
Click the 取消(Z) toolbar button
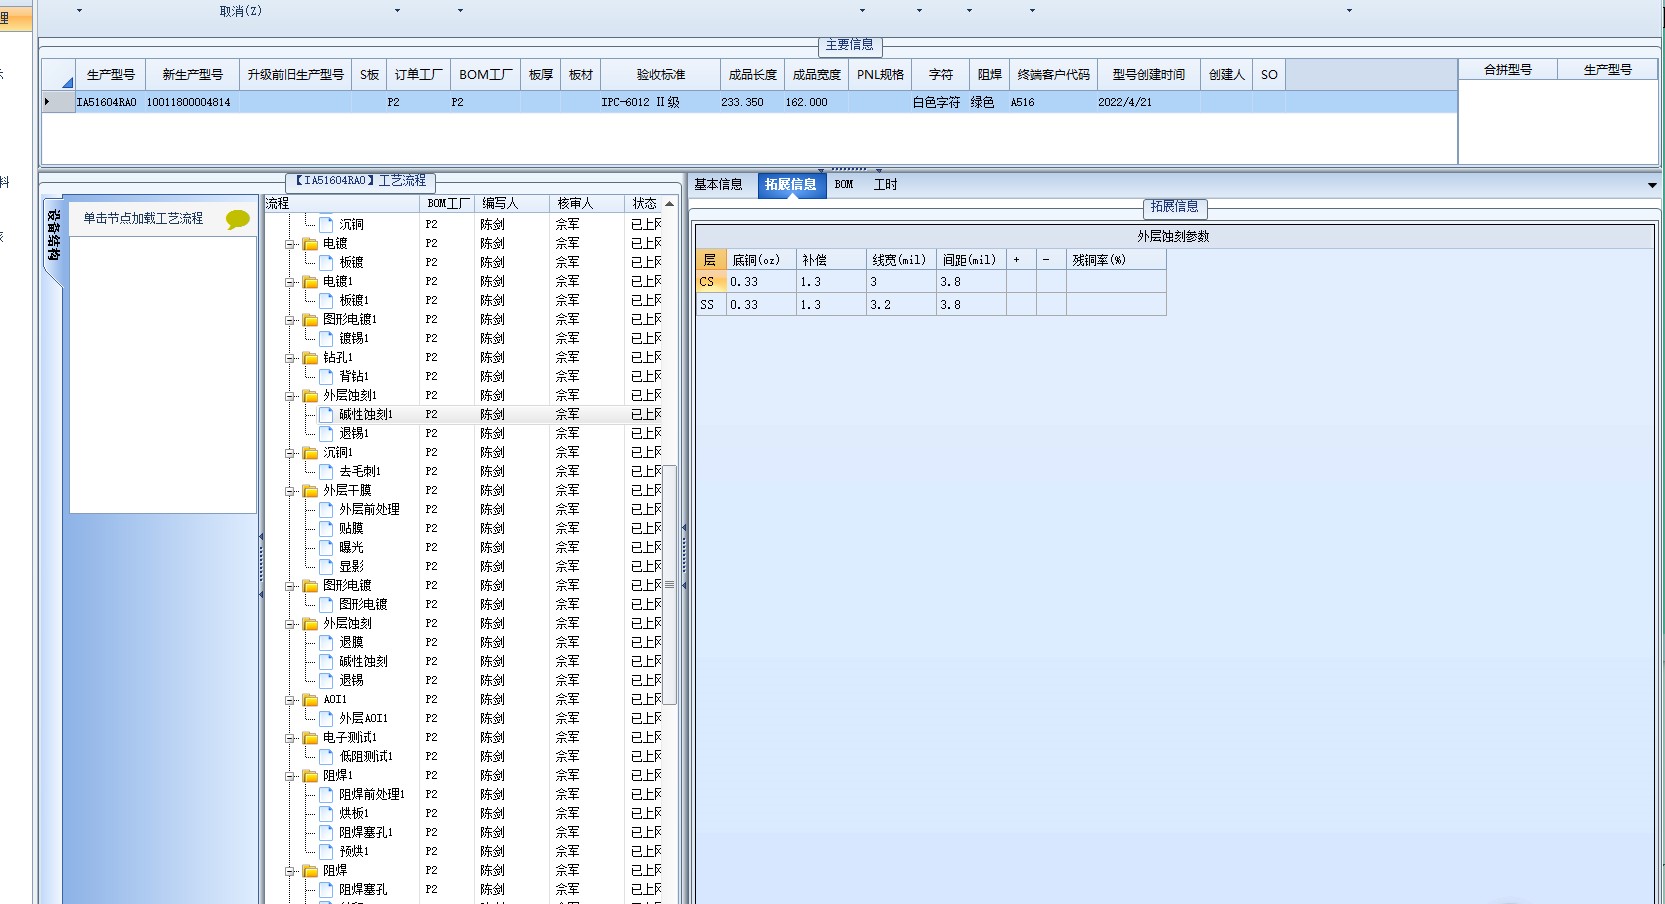pos(240,11)
